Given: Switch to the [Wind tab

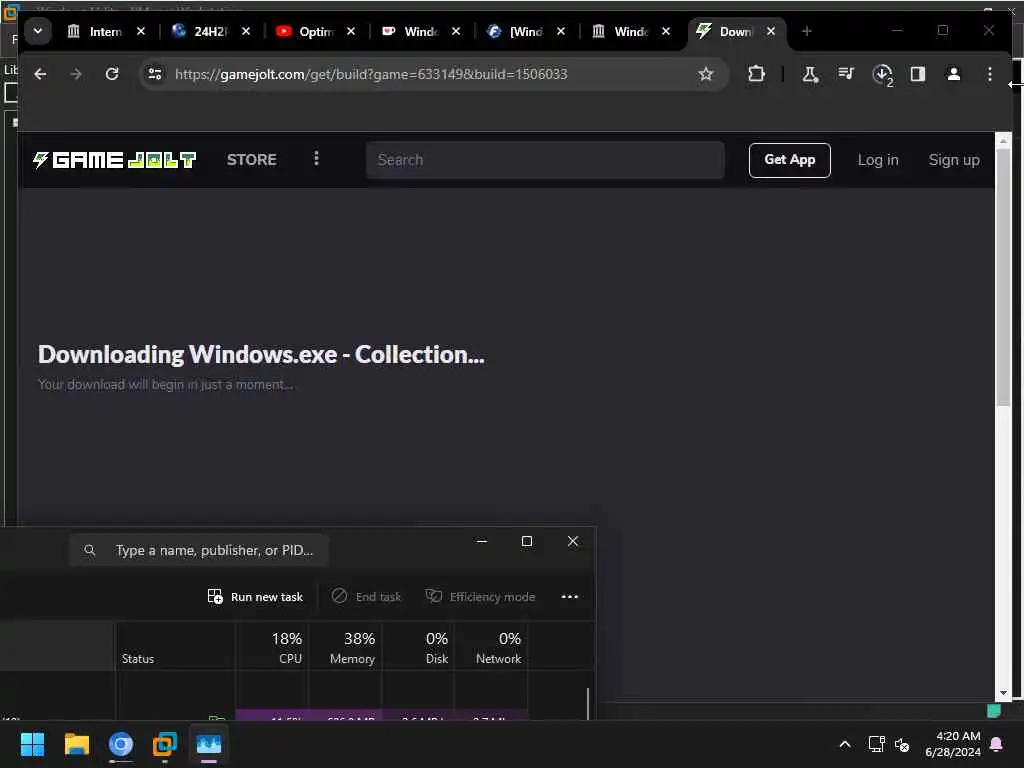Looking at the screenshot, I should (526, 31).
